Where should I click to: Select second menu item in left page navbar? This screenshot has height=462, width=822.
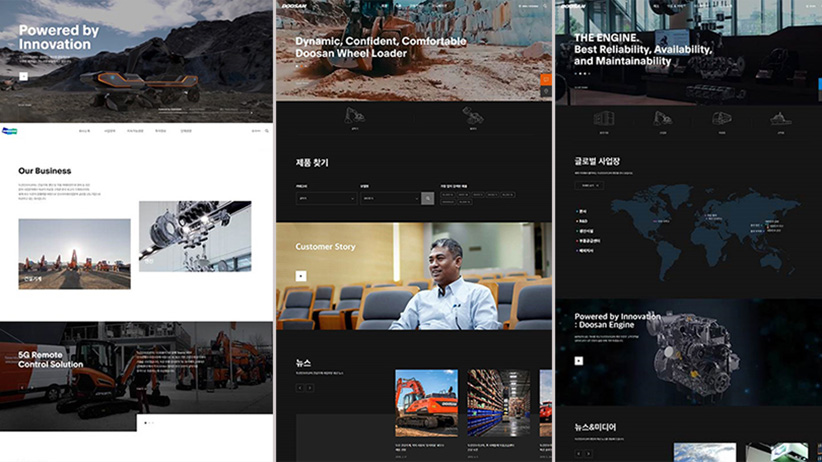(x=110, y=131)
